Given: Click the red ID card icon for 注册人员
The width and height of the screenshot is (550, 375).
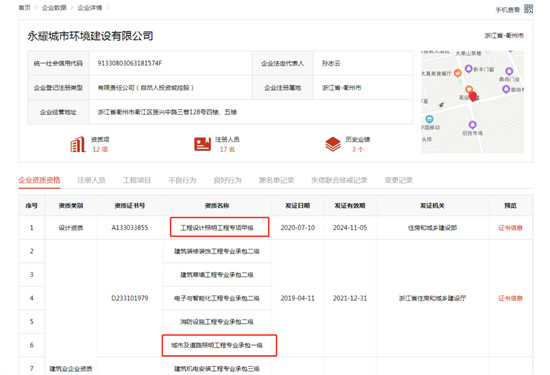Looking at the screenshot, I should 202,144.
